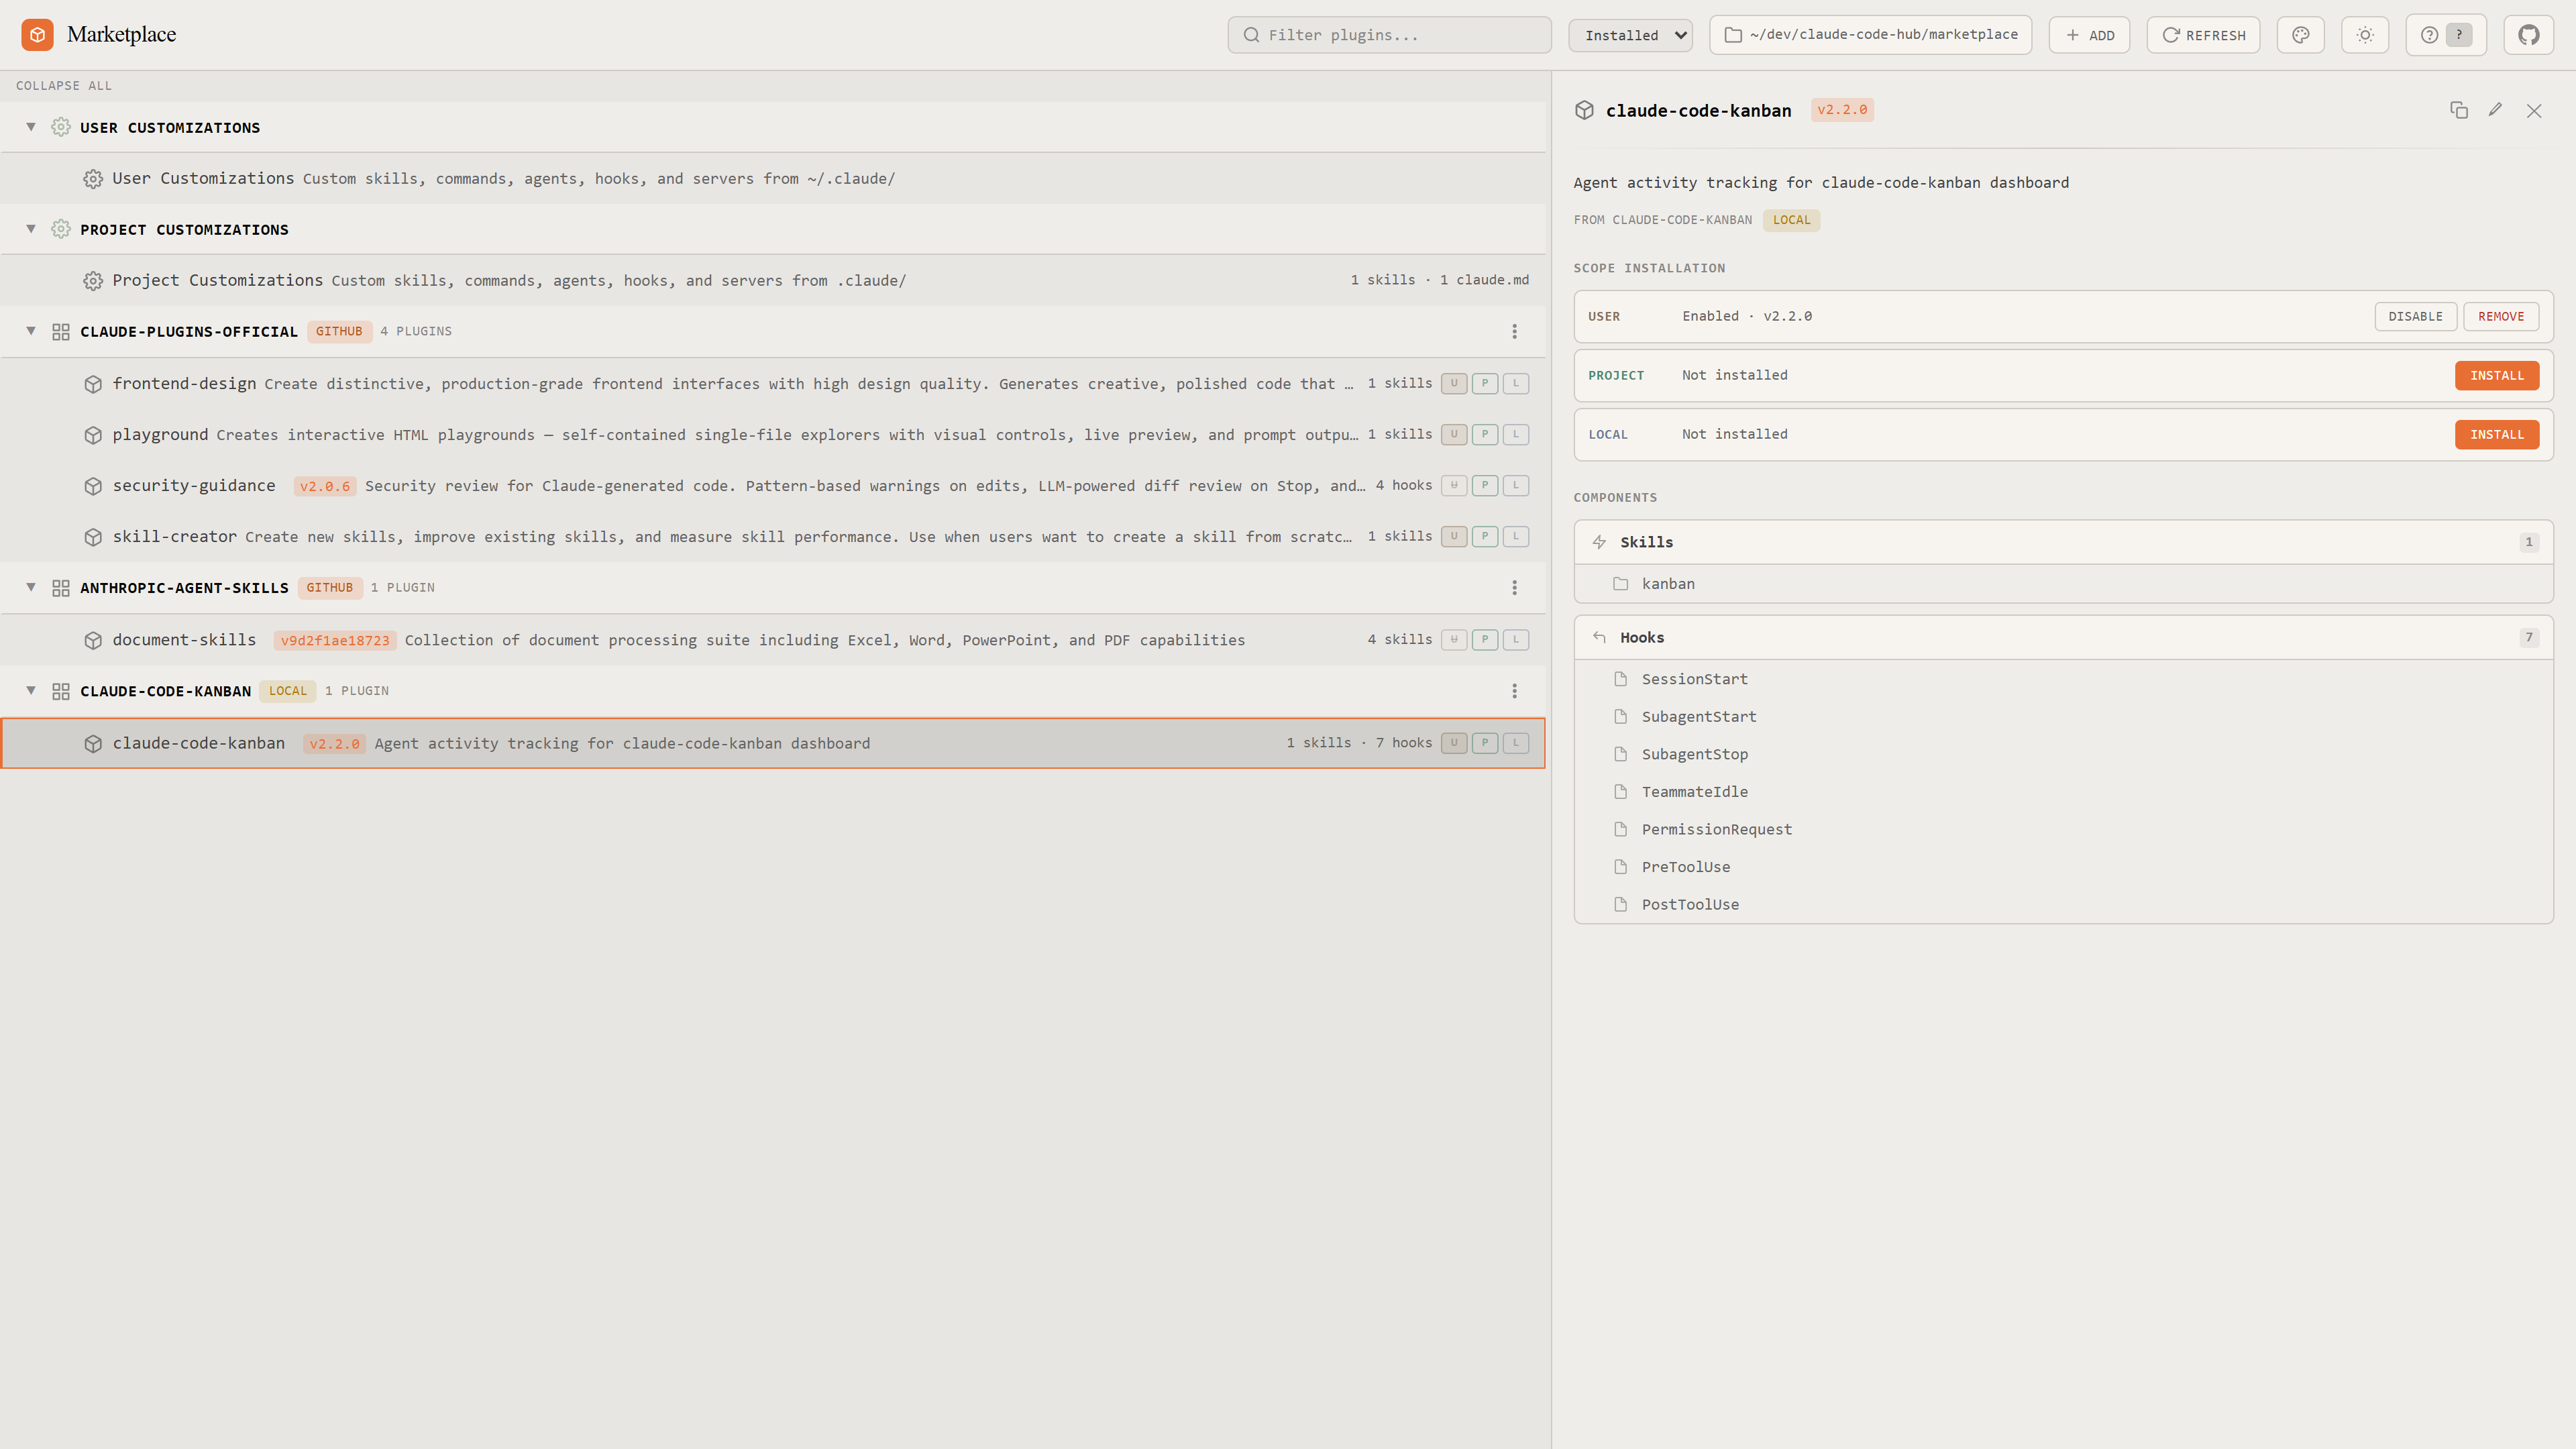This screenshot has height=1449, width=2576.
Task: Open the PermissionRequest hook entry
Action: pos(2063,830)
